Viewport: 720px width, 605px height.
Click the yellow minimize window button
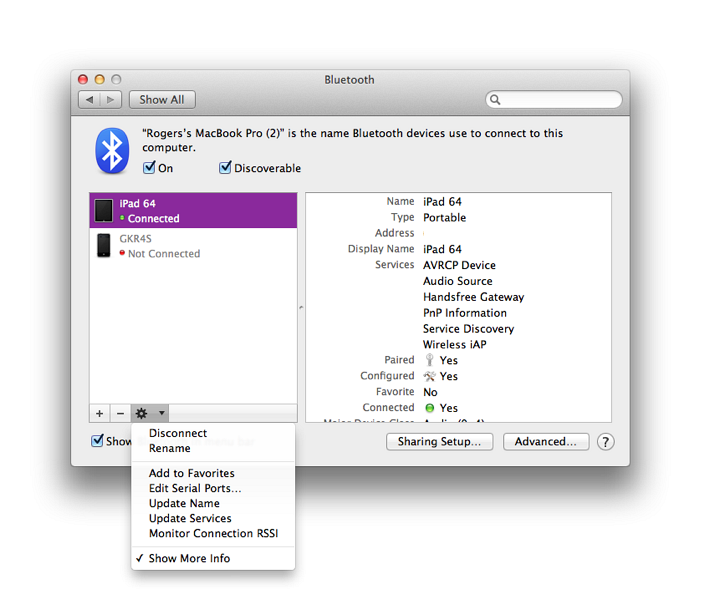click(100, 79)
